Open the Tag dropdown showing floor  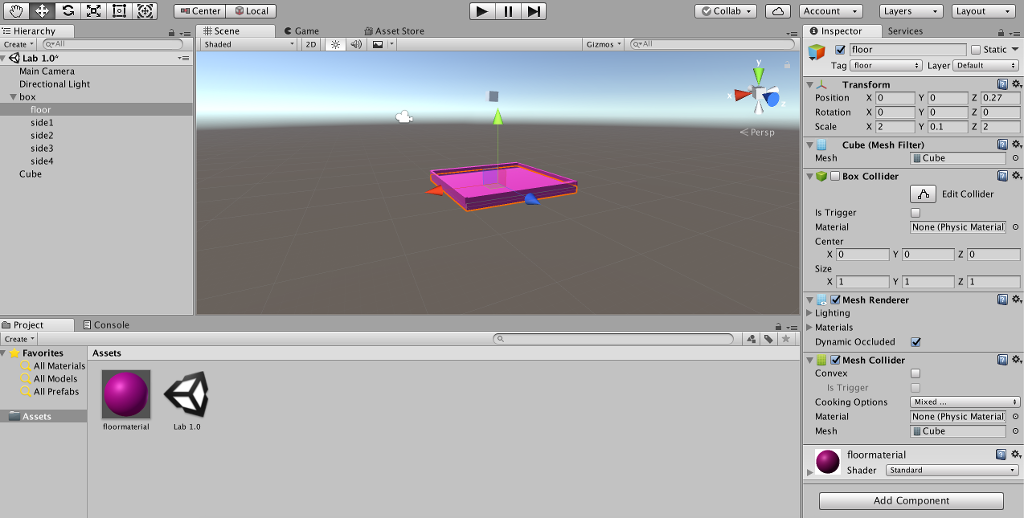(x=886, y=65)
